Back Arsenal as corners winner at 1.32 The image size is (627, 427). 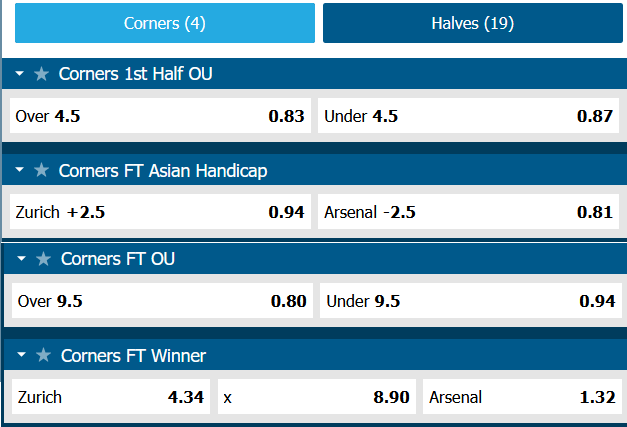(522, 397)
